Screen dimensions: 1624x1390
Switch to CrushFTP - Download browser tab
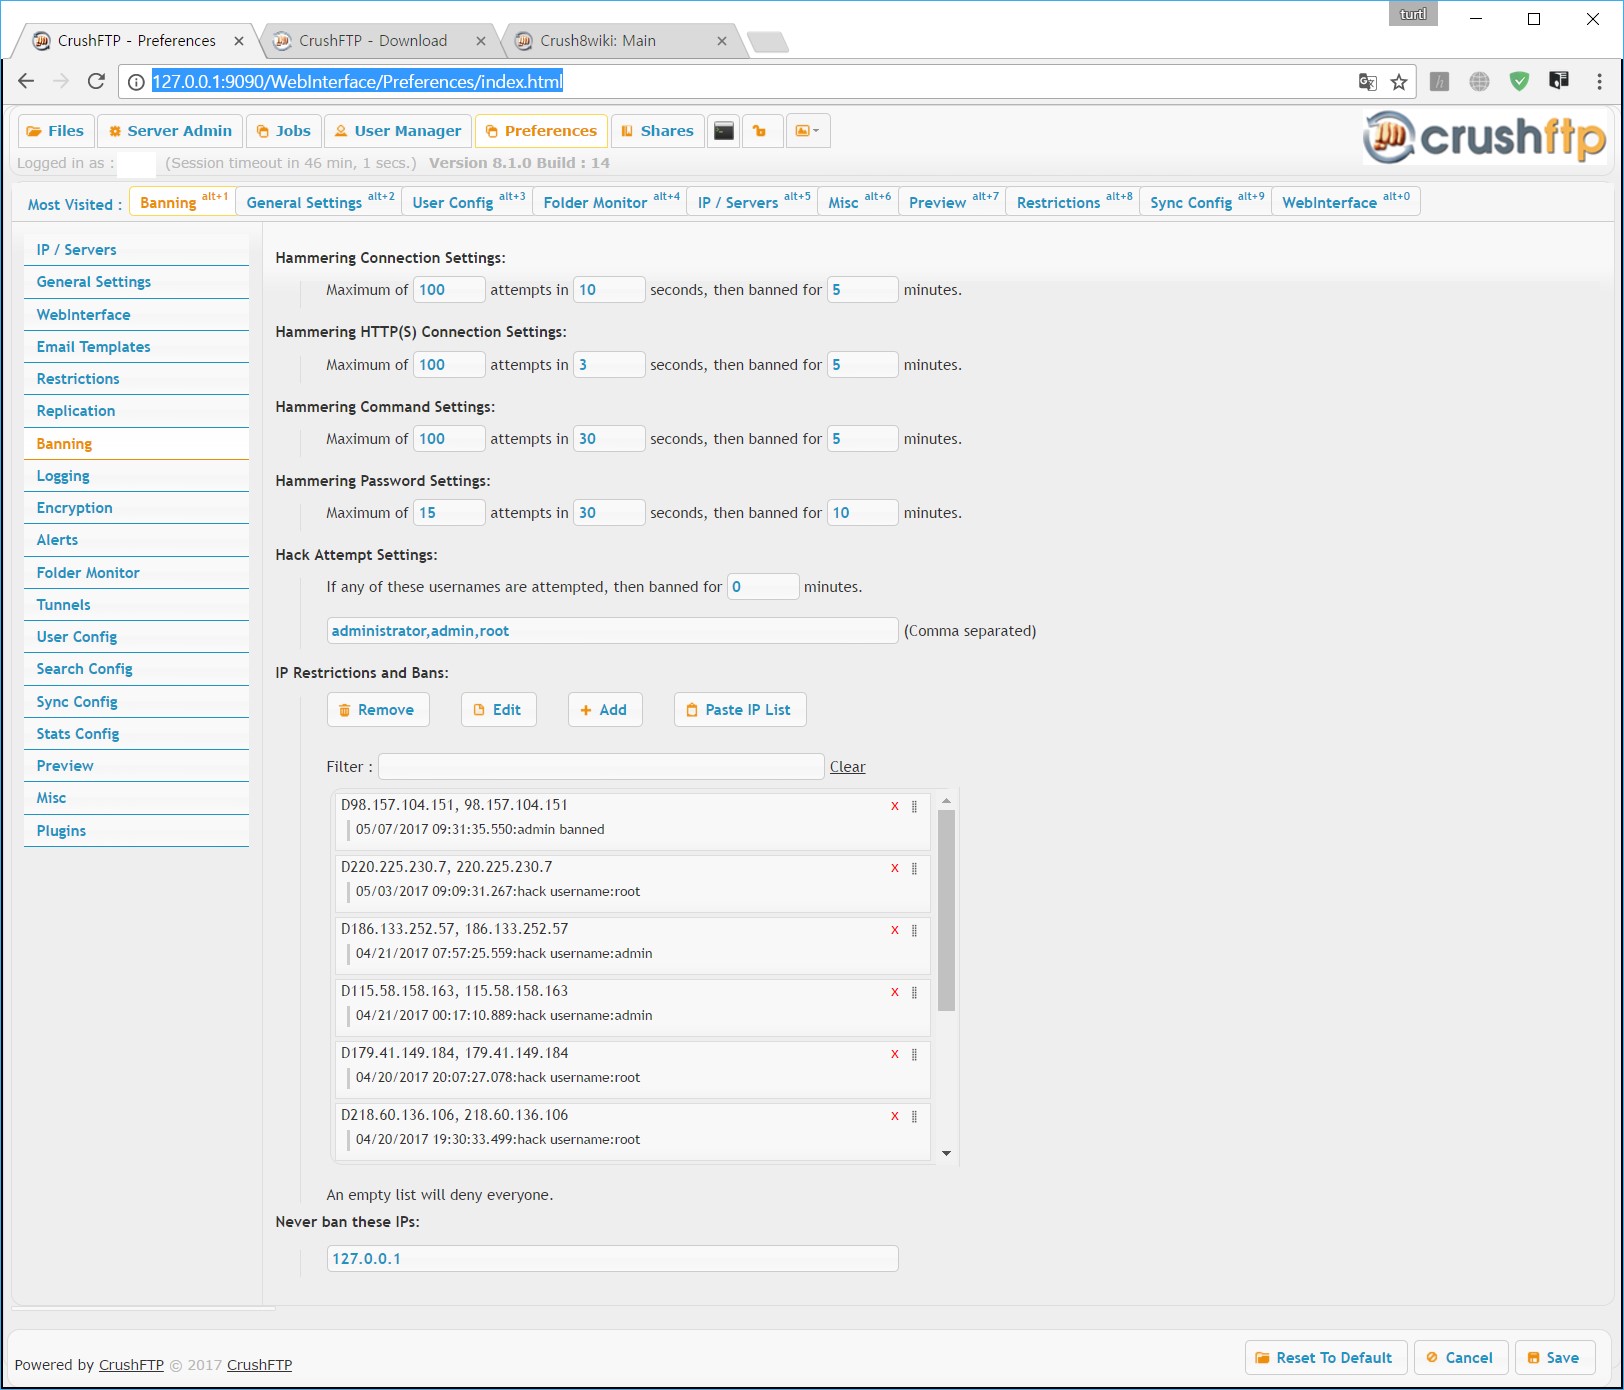(x=372, y=41)
